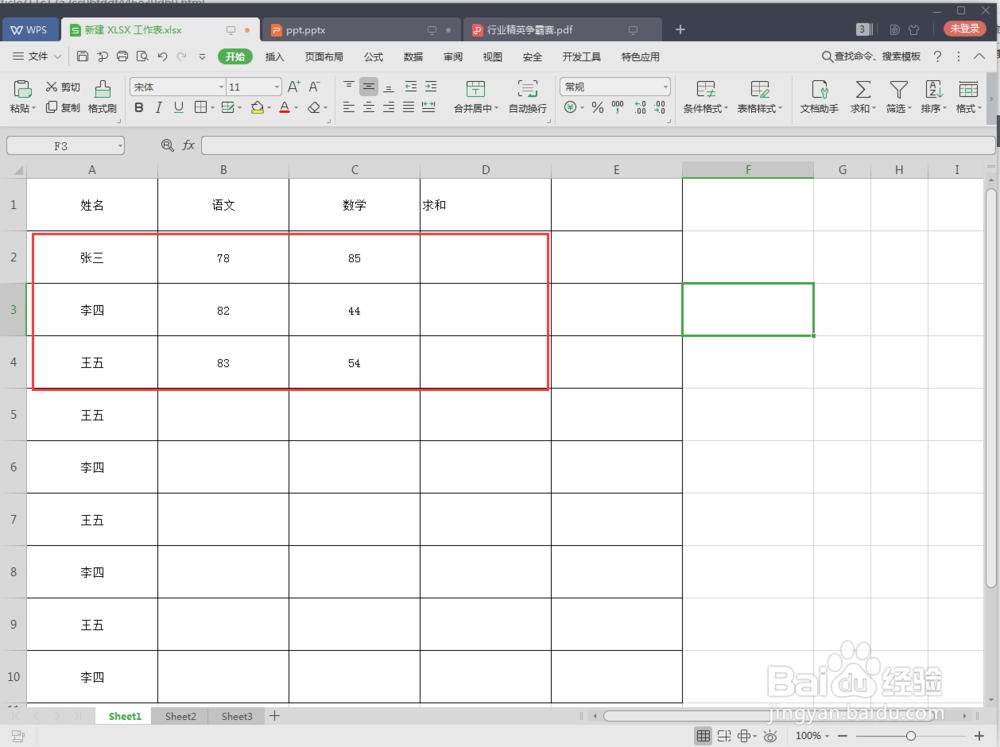The width and height of the screenshot is (1000, 747).
Task: Decrease decimal places
Action: [659, 107]
